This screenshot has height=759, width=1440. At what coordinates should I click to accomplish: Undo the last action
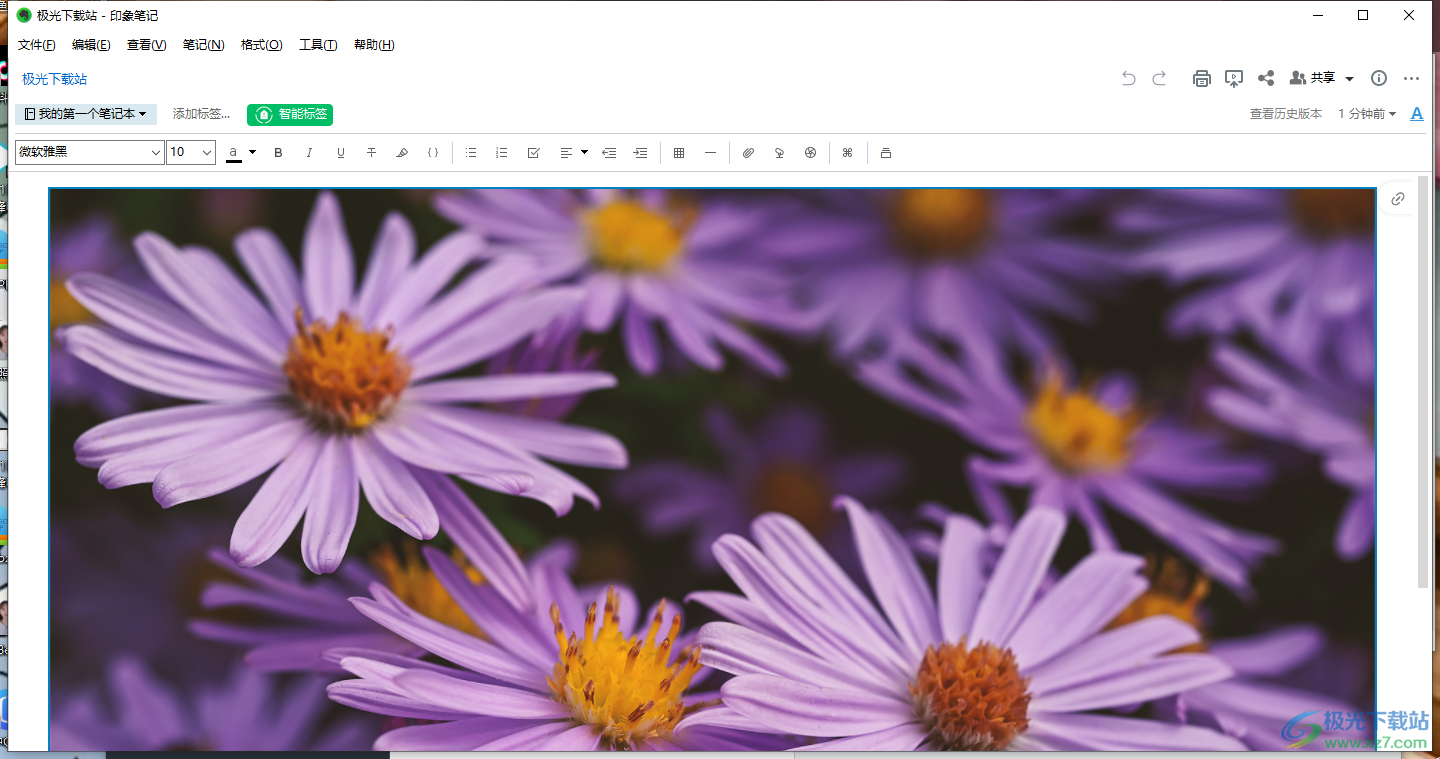click(1128, 78)
